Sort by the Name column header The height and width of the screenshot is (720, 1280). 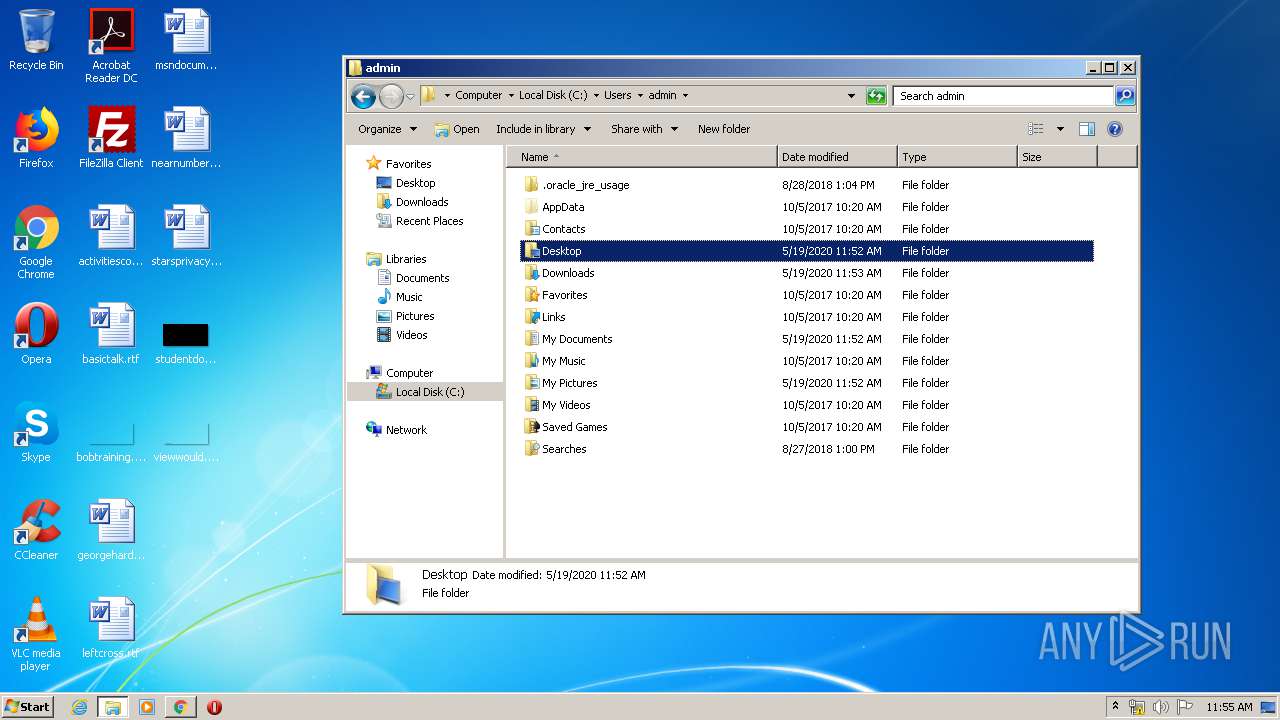pyautogui.click(x=642, y=157)
